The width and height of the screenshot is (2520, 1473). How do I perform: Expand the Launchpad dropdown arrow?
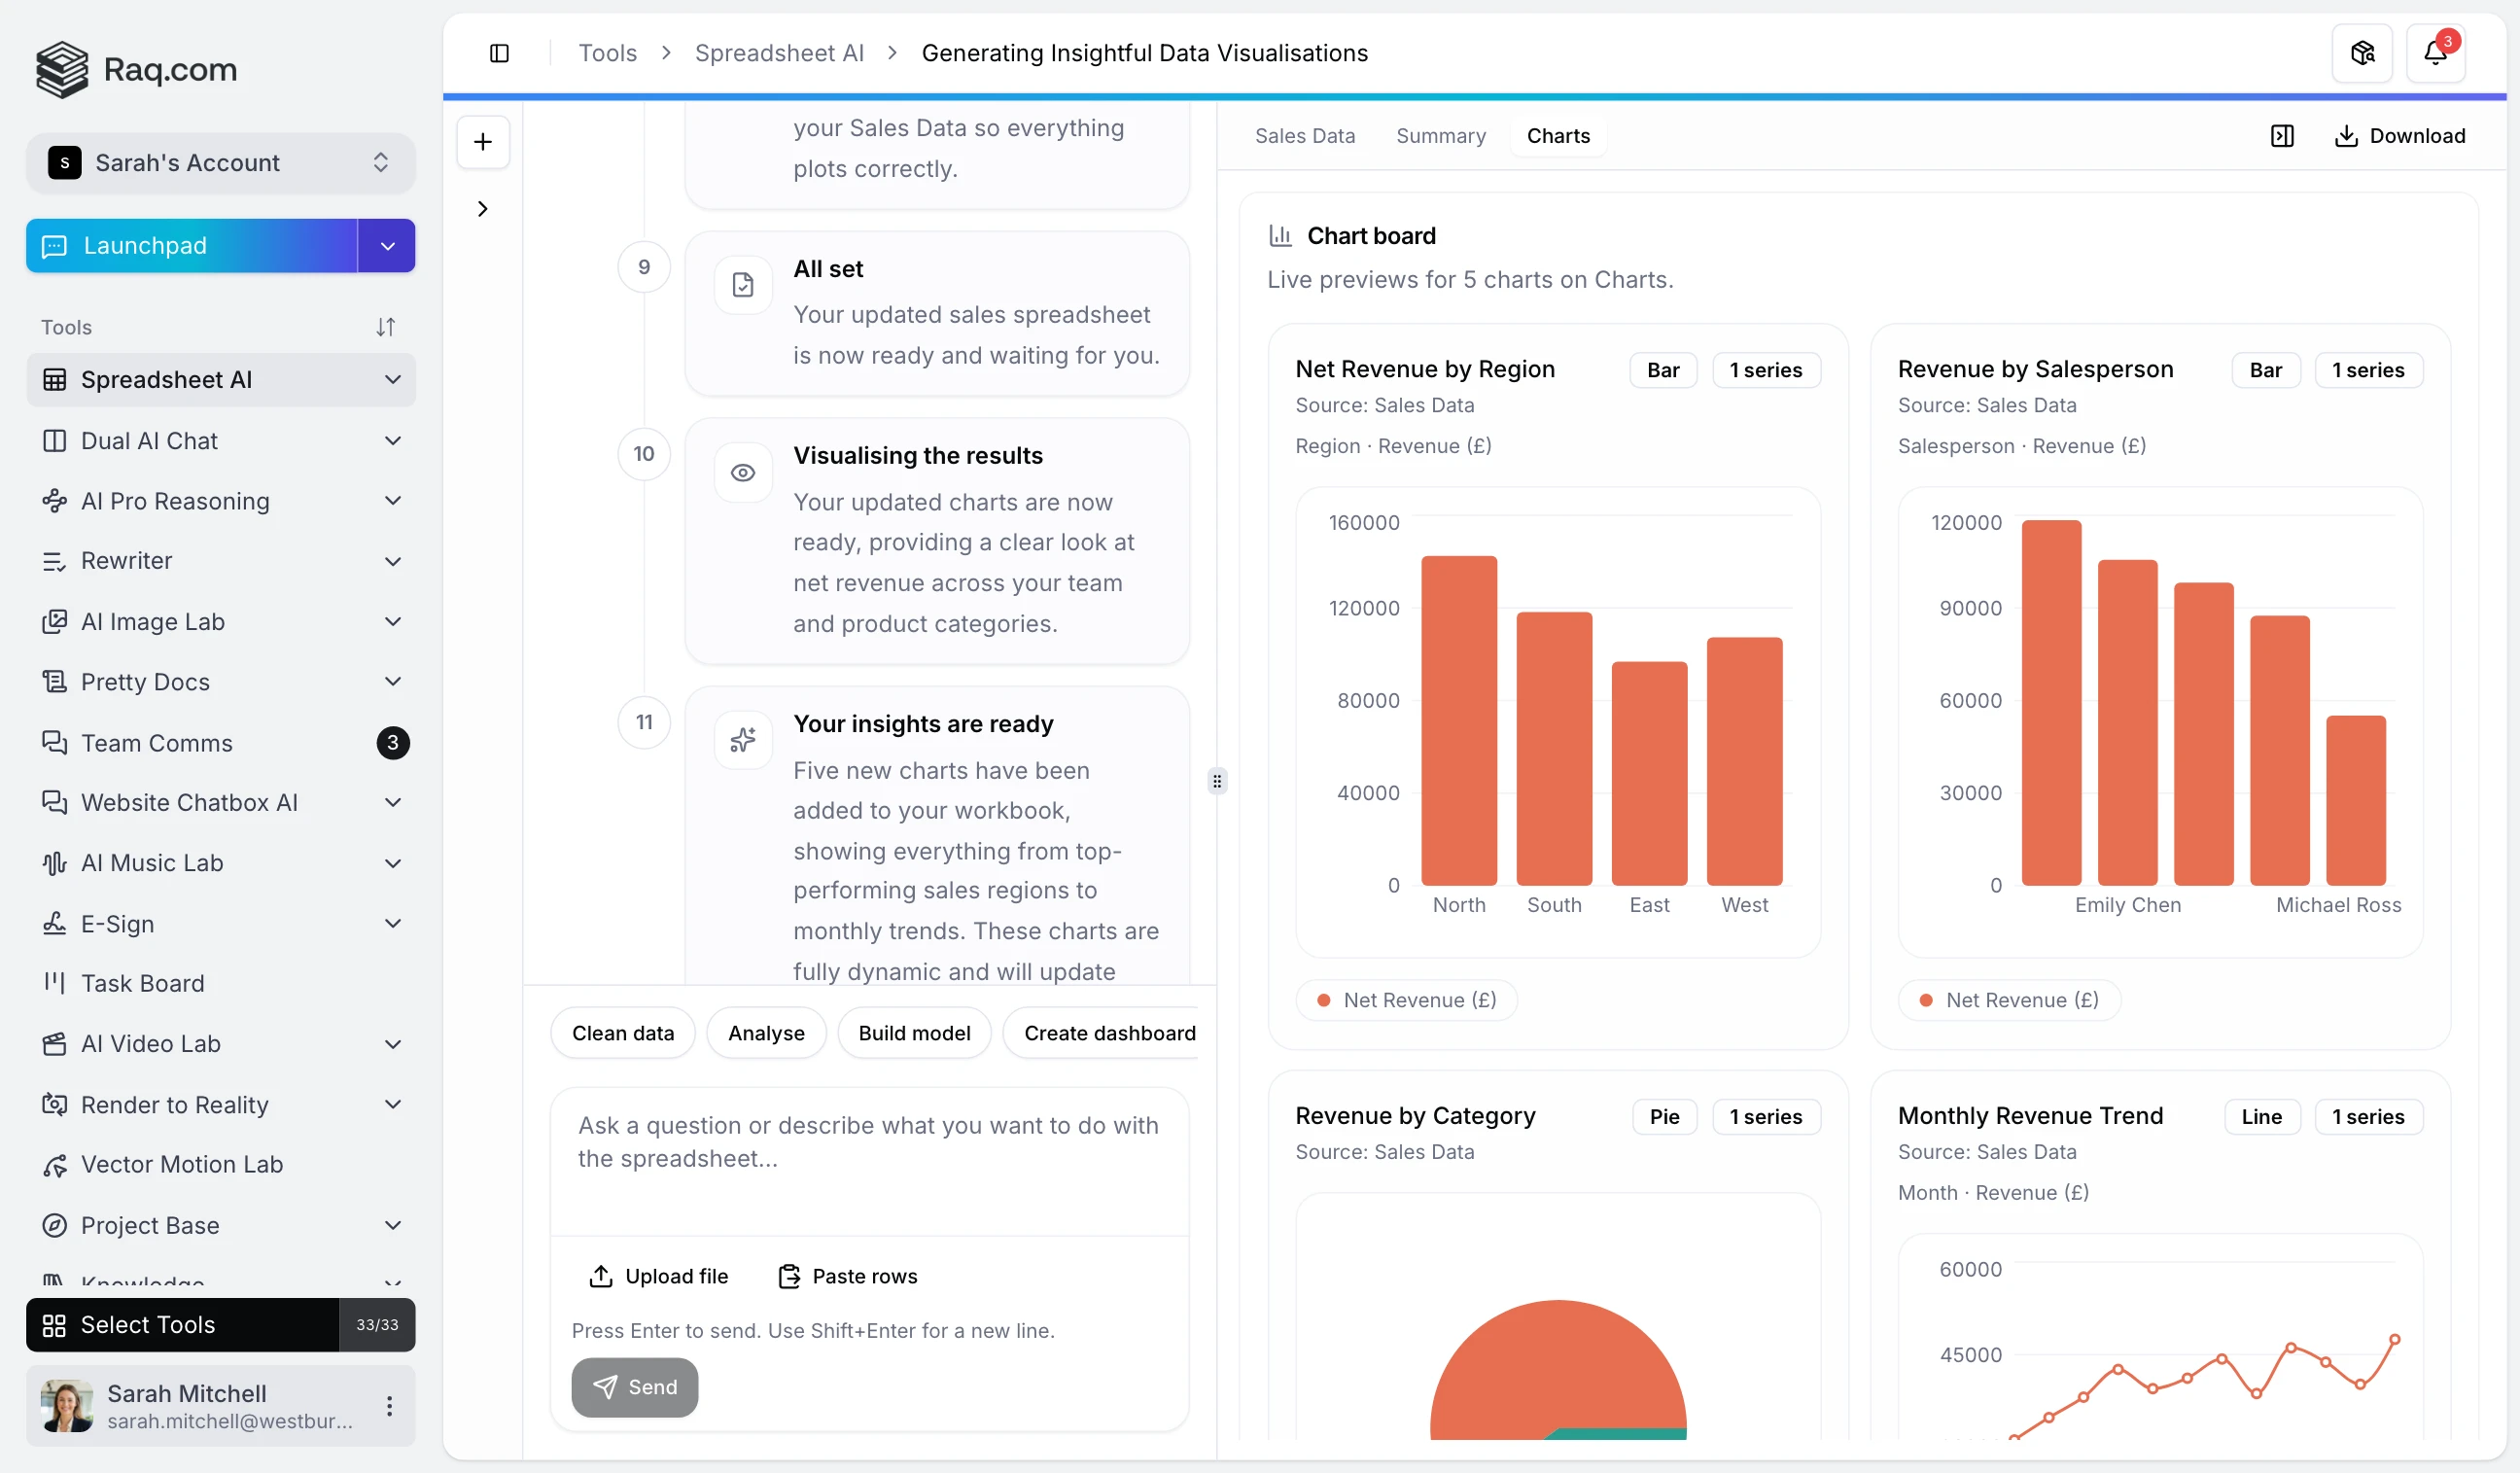[386, 245]
